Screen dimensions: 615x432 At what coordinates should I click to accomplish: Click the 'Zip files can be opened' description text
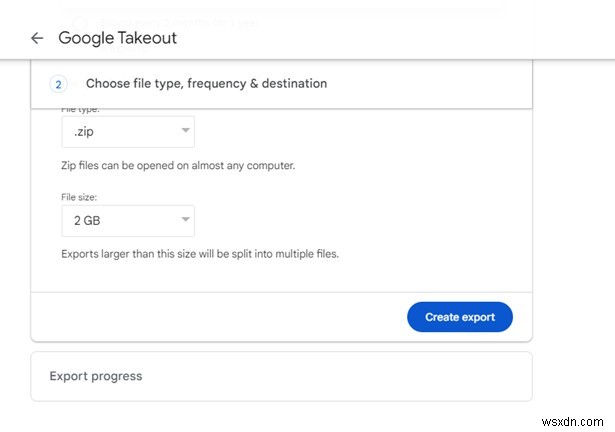[178, 166]
